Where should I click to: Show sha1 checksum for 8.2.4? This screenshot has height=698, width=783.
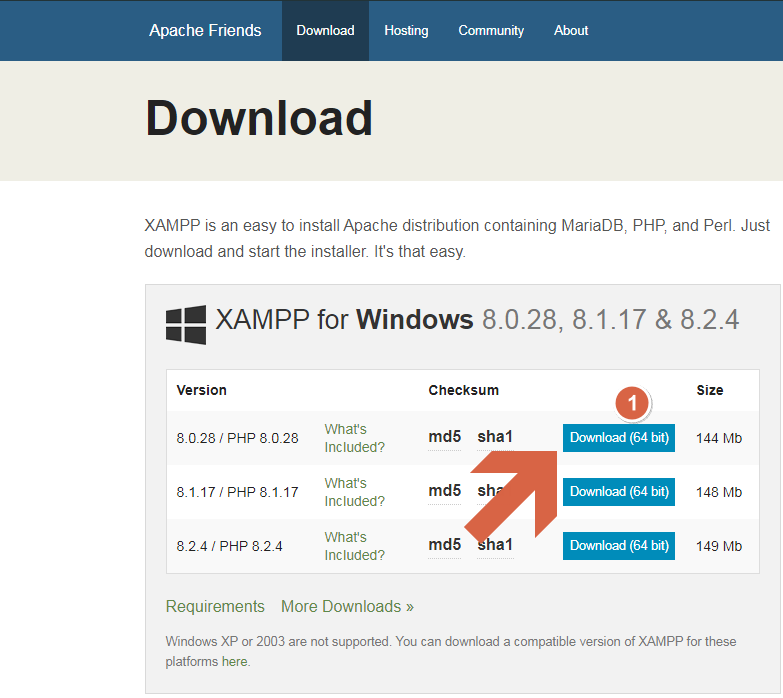tap(495, 545)
